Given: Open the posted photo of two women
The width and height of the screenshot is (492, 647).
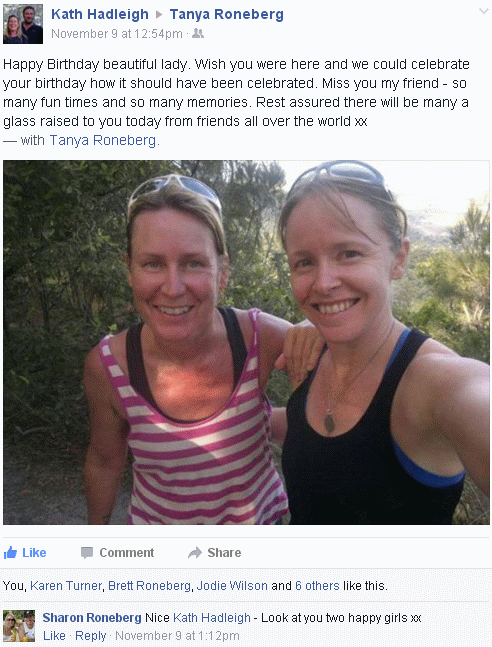Looking at the screenshot, I should pyautogui.click(x=246, y=342).
